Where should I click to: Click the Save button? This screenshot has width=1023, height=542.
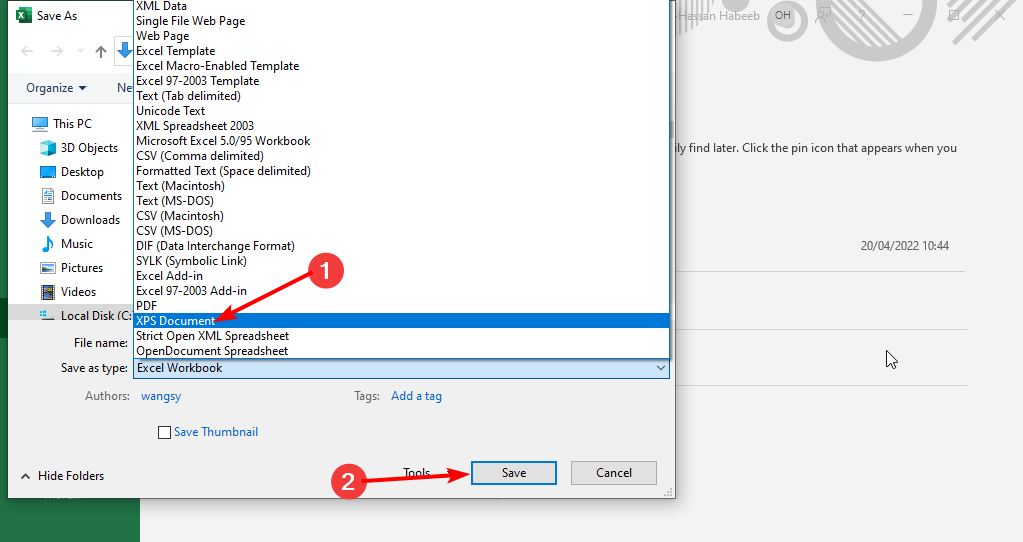coord(514,473)
